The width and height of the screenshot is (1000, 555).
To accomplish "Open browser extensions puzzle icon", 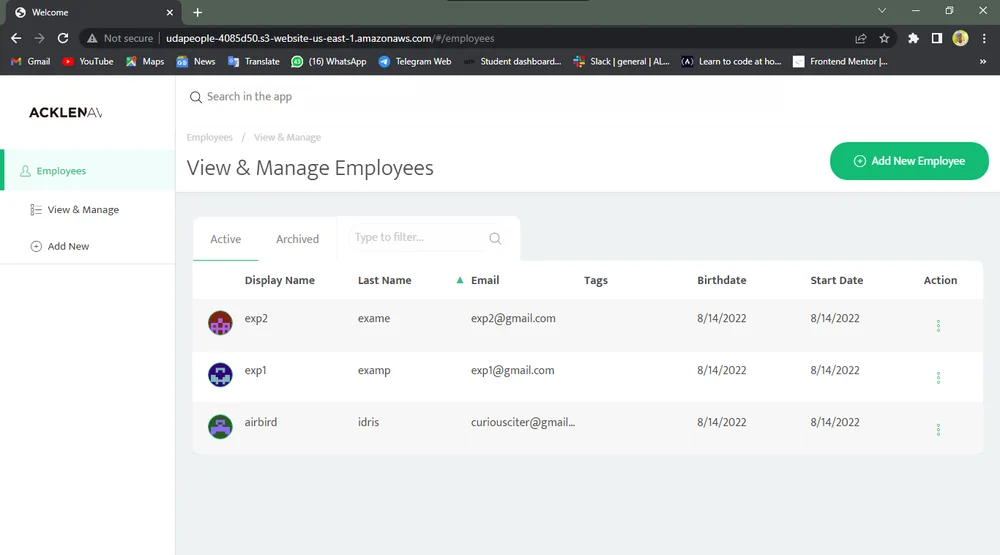I will pos(913,38).
